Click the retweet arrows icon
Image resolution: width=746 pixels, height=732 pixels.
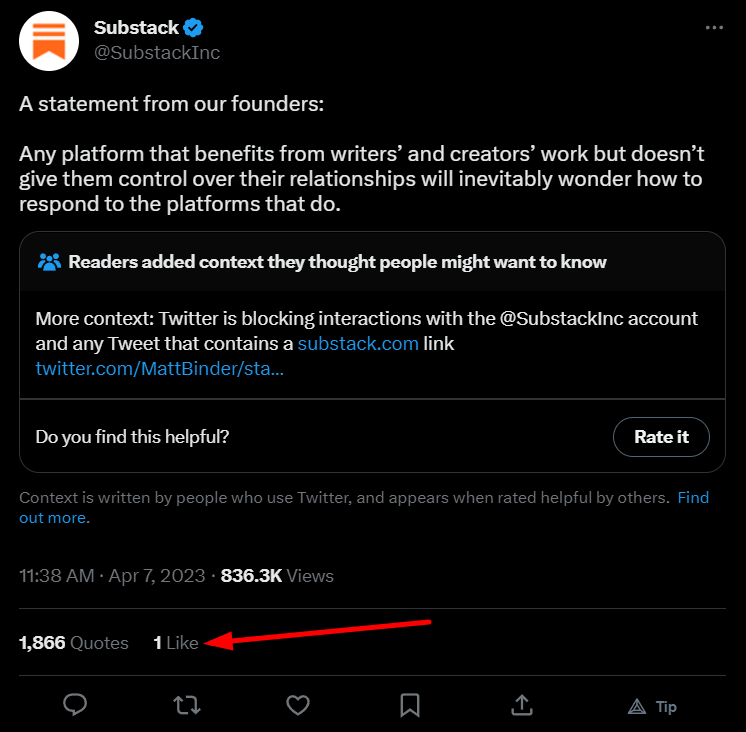click(186, 705)
